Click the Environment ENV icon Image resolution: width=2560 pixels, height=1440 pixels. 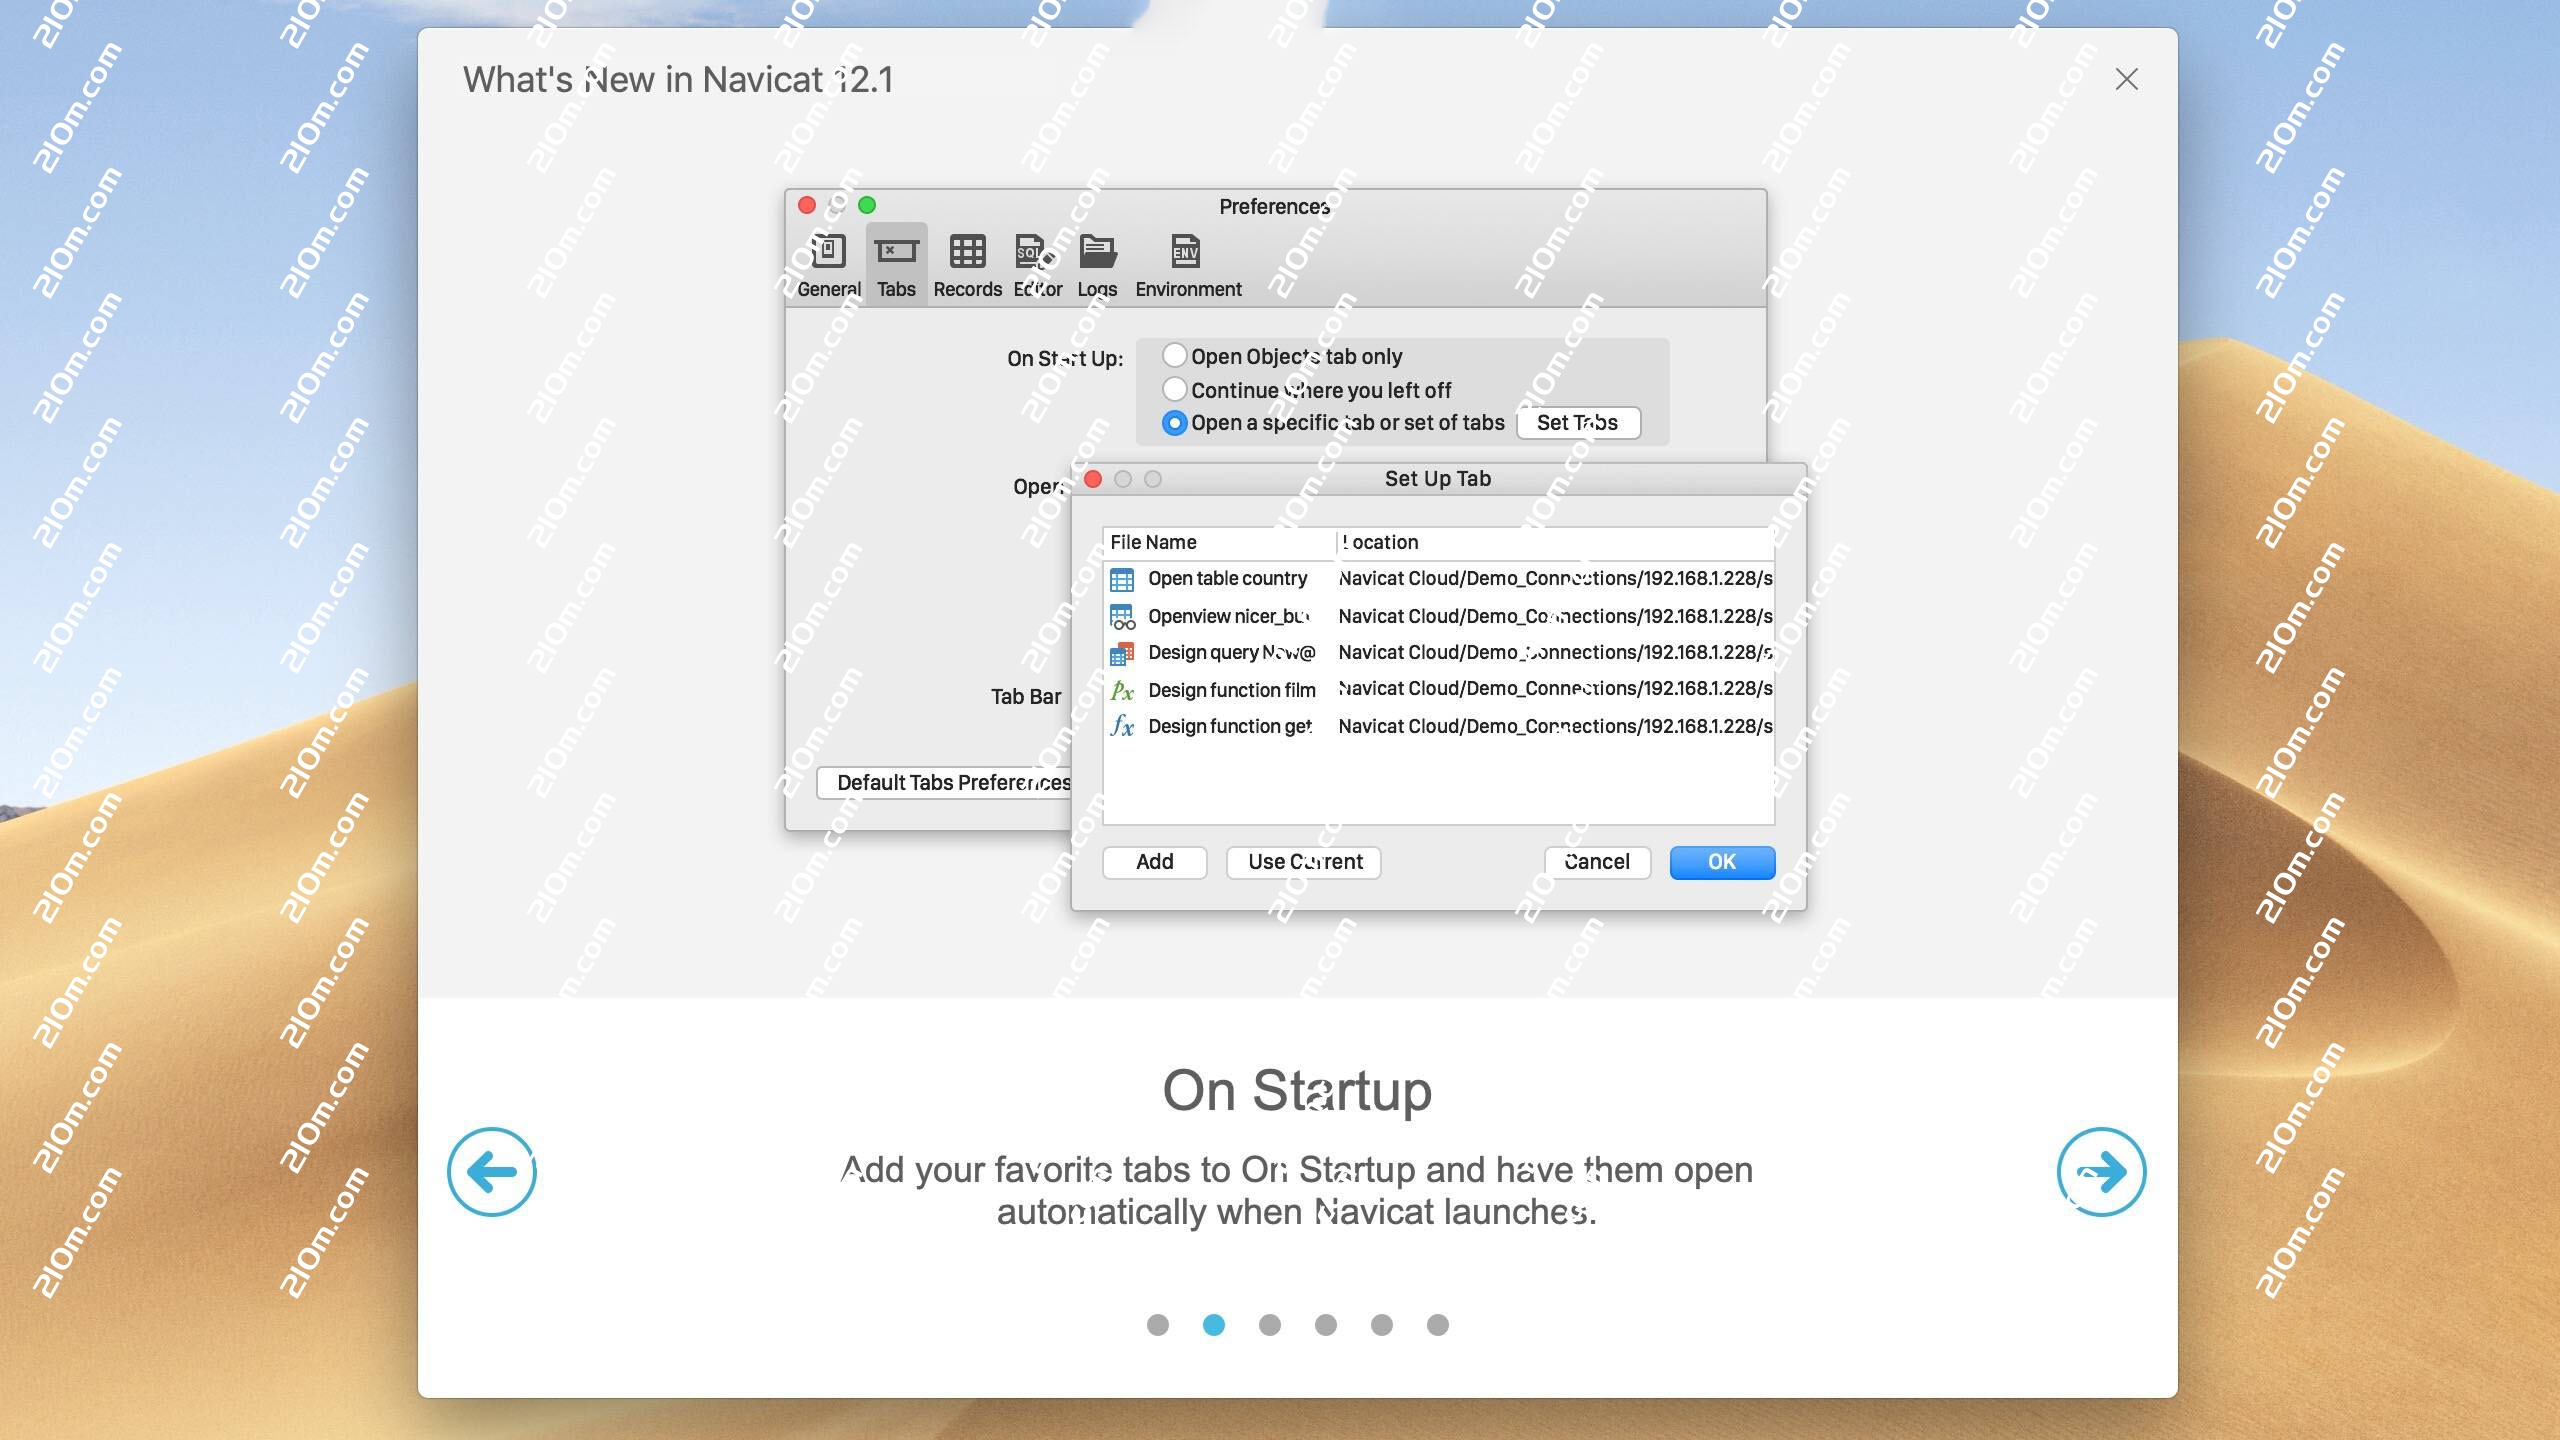pos(1186,252)
